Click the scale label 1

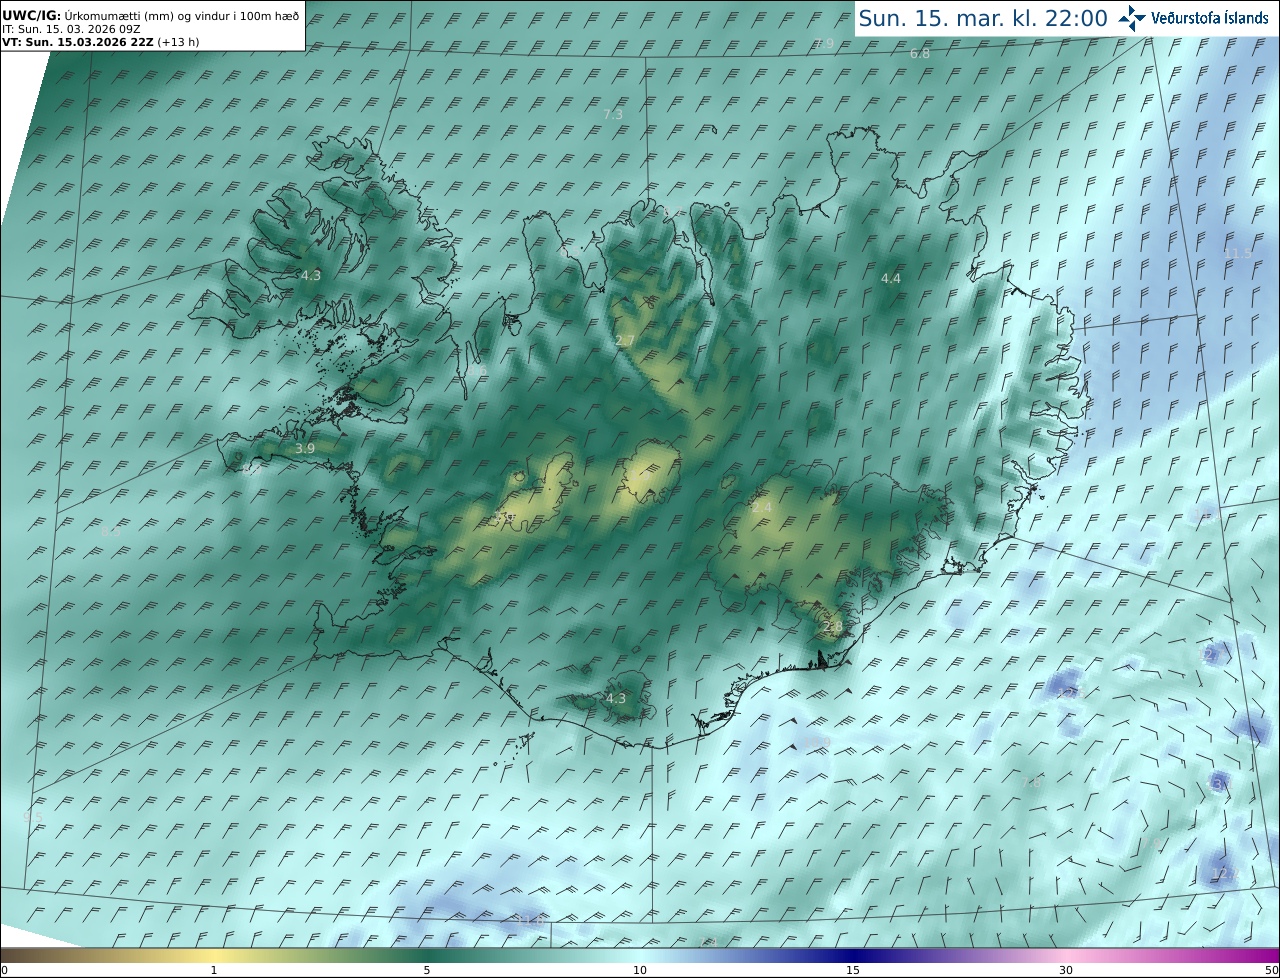(x=214, y=970)
